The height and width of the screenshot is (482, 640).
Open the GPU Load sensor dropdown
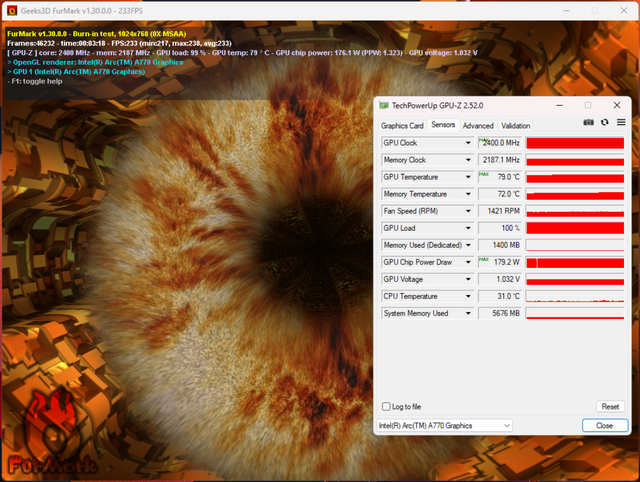(468, 228)
